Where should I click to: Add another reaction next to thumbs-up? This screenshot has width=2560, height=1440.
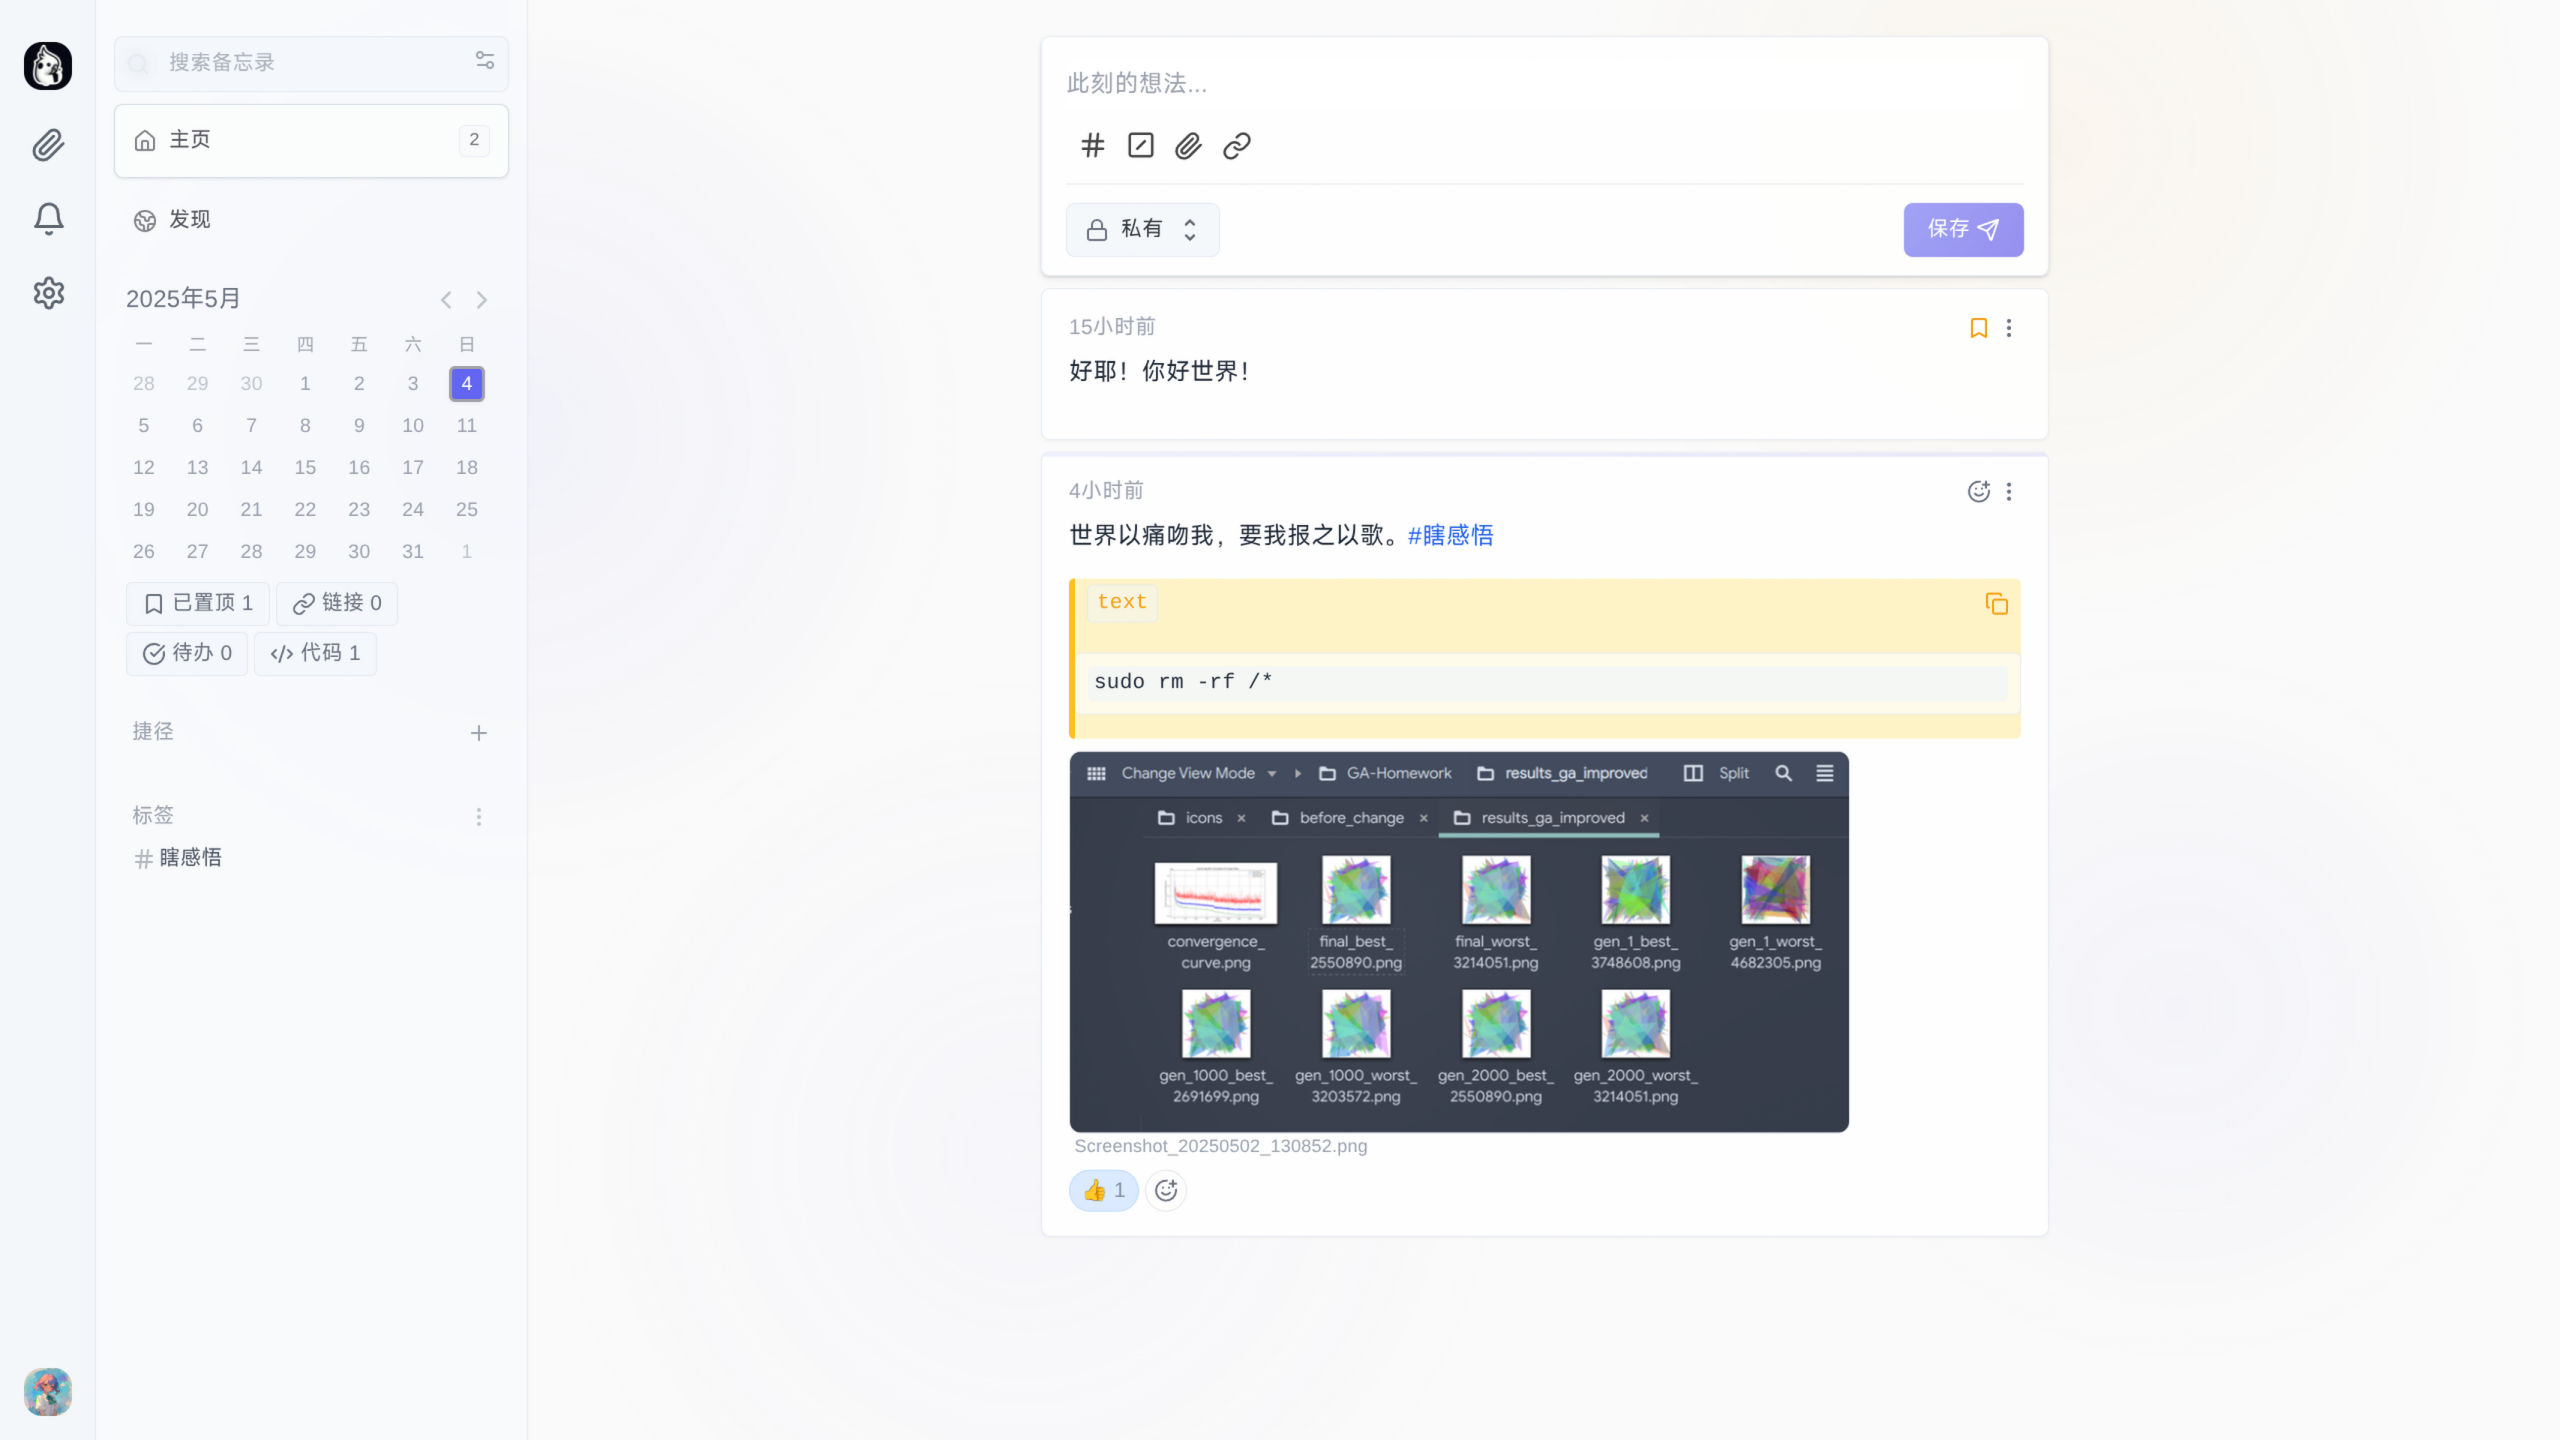coord(1166,1190)
